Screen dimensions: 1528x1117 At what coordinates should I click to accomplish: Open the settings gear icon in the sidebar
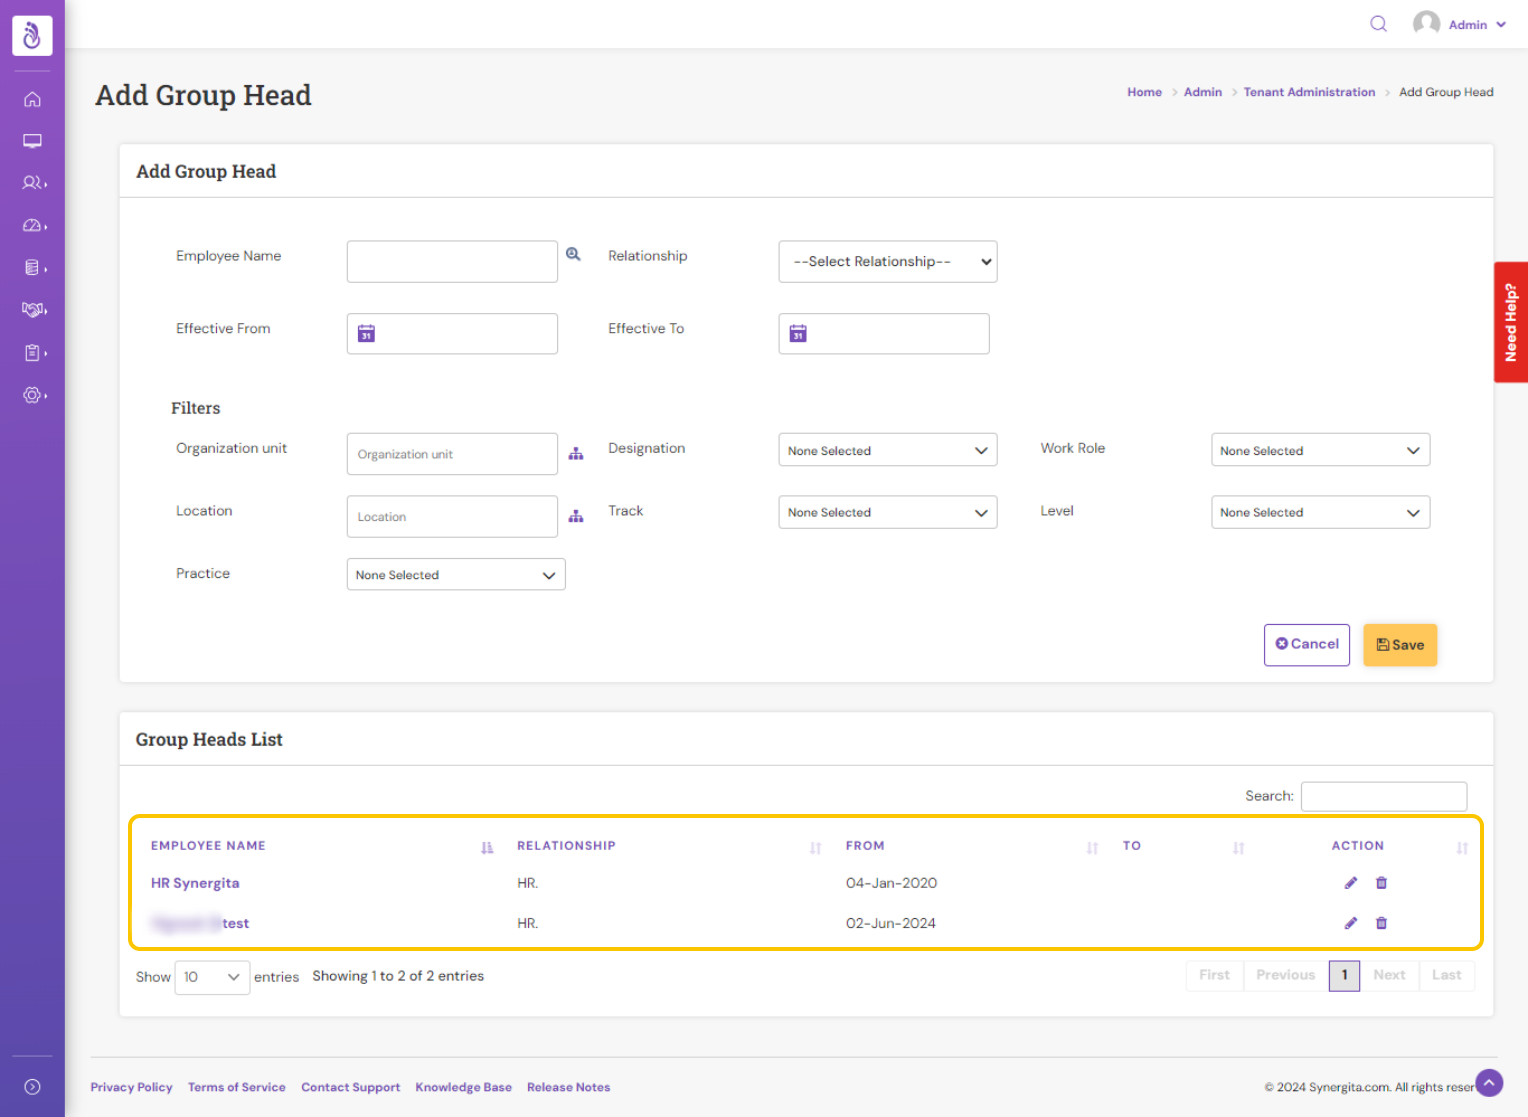34,395
